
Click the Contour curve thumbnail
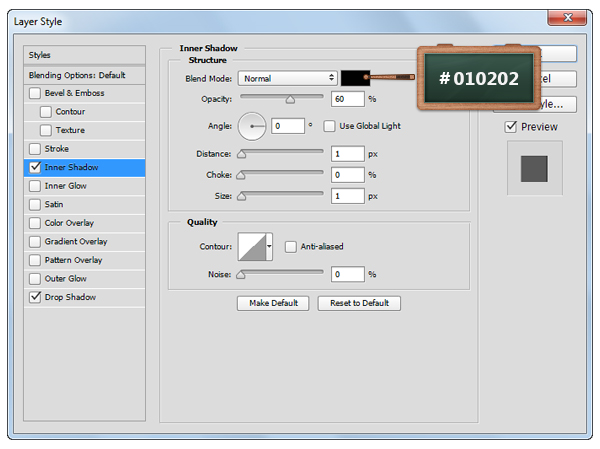[x=249, y=246]
